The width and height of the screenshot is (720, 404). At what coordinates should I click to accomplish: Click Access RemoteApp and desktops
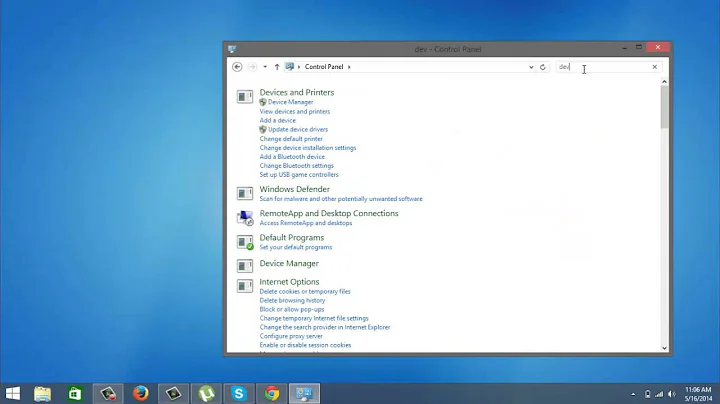click(x=306, y=223)
